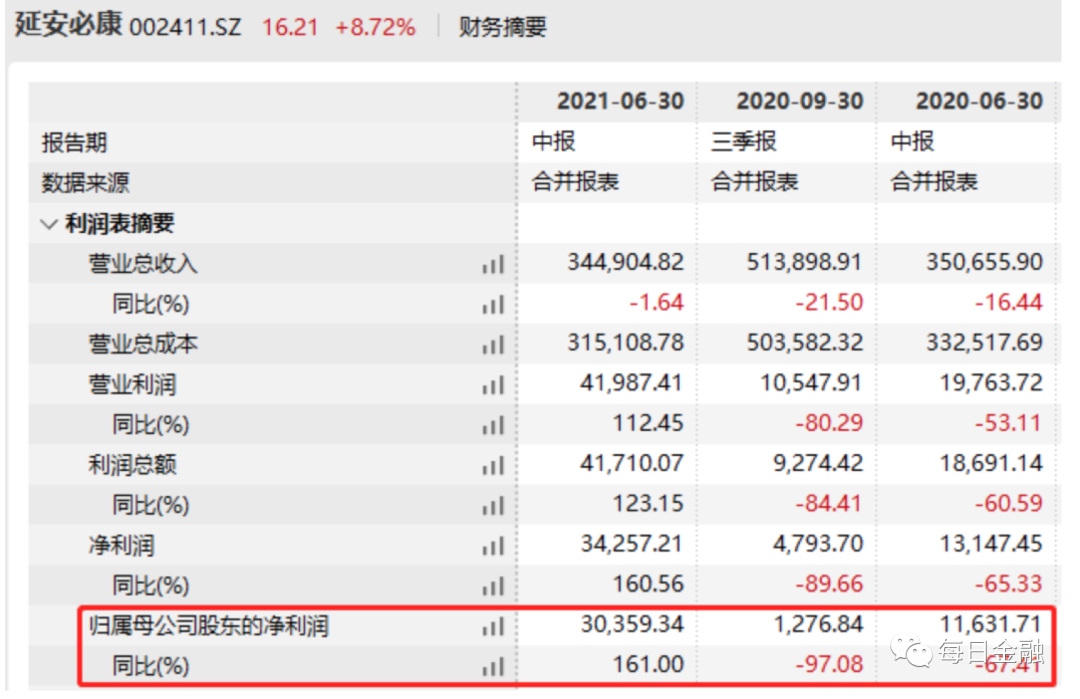The width and height of the screenshot is (1080, 699).
Task: Click 营业总收入 row label
Action: (143, 264)
